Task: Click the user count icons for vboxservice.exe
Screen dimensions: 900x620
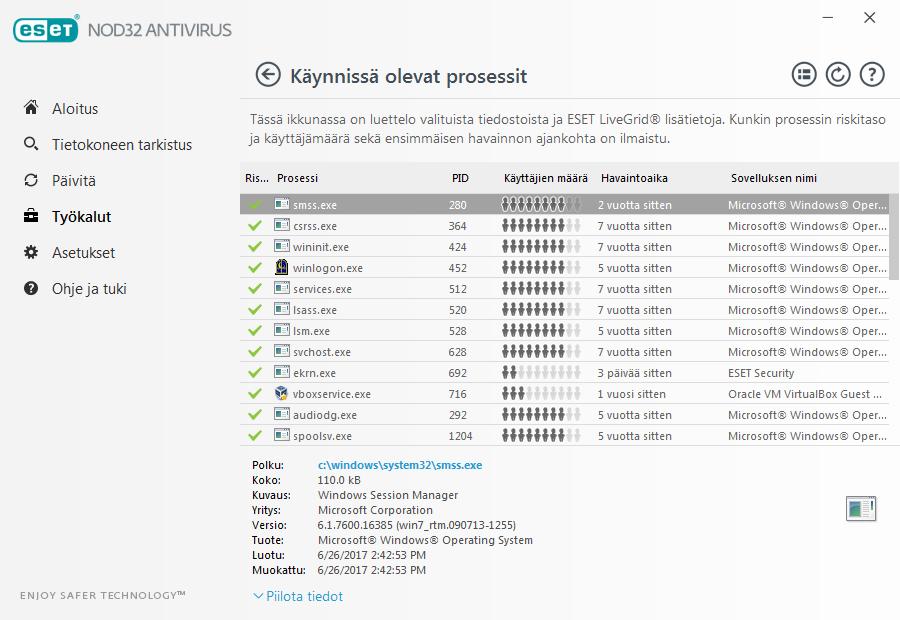Action: click(x=541, y=394)
